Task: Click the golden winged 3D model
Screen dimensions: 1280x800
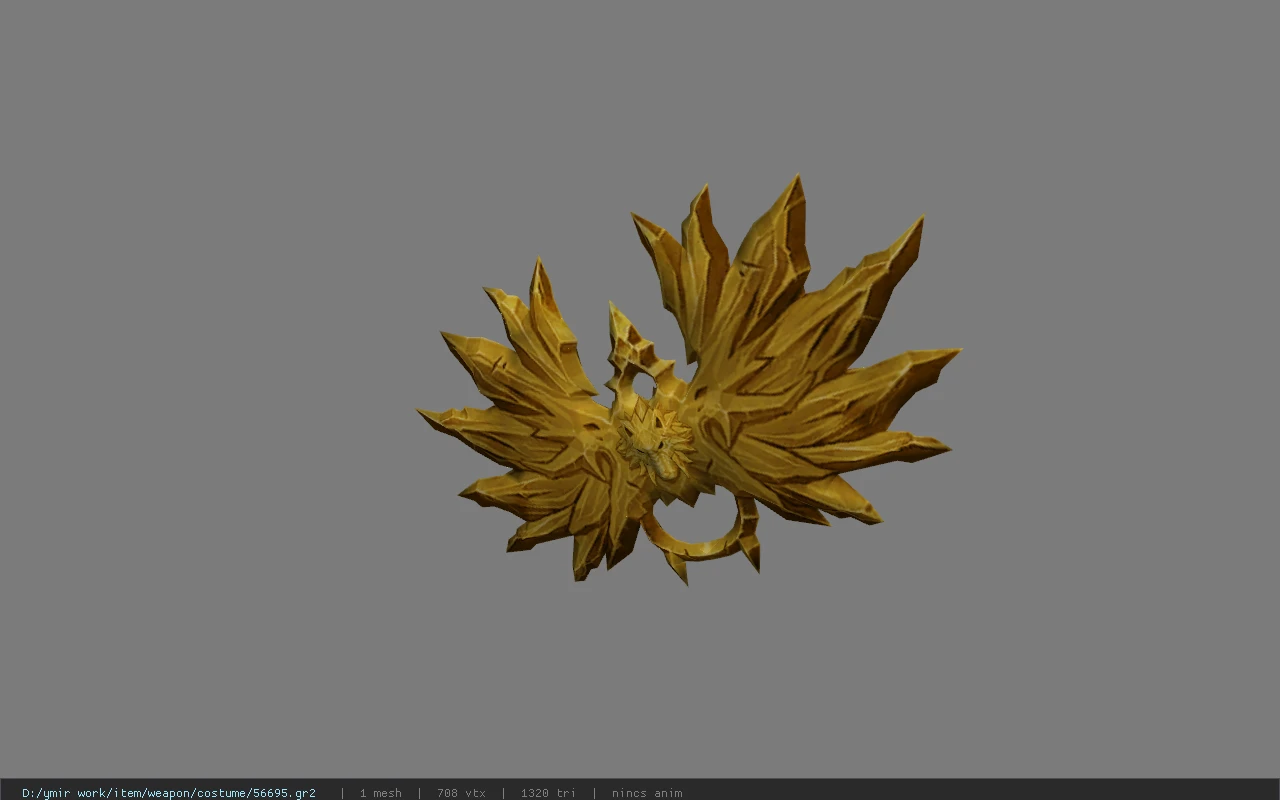Action: (x=689, y=381)
